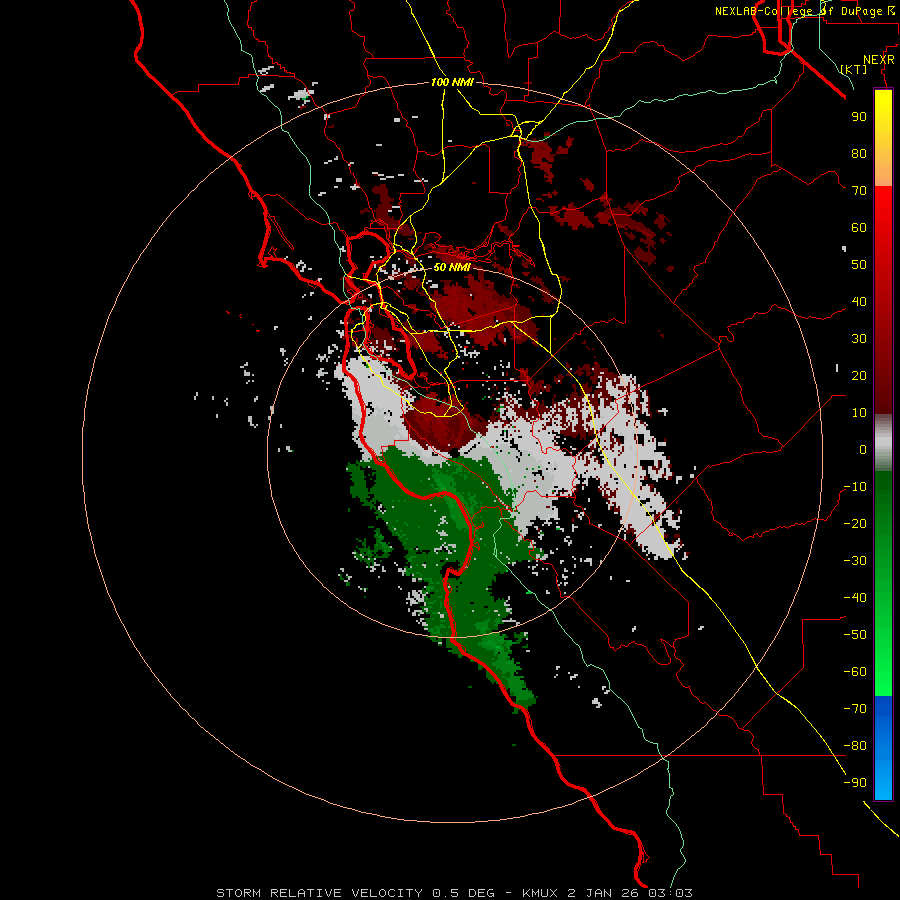Click the "NEXR" label at top right
Viewport: 900px width, 900px height.
pos(879,60)
